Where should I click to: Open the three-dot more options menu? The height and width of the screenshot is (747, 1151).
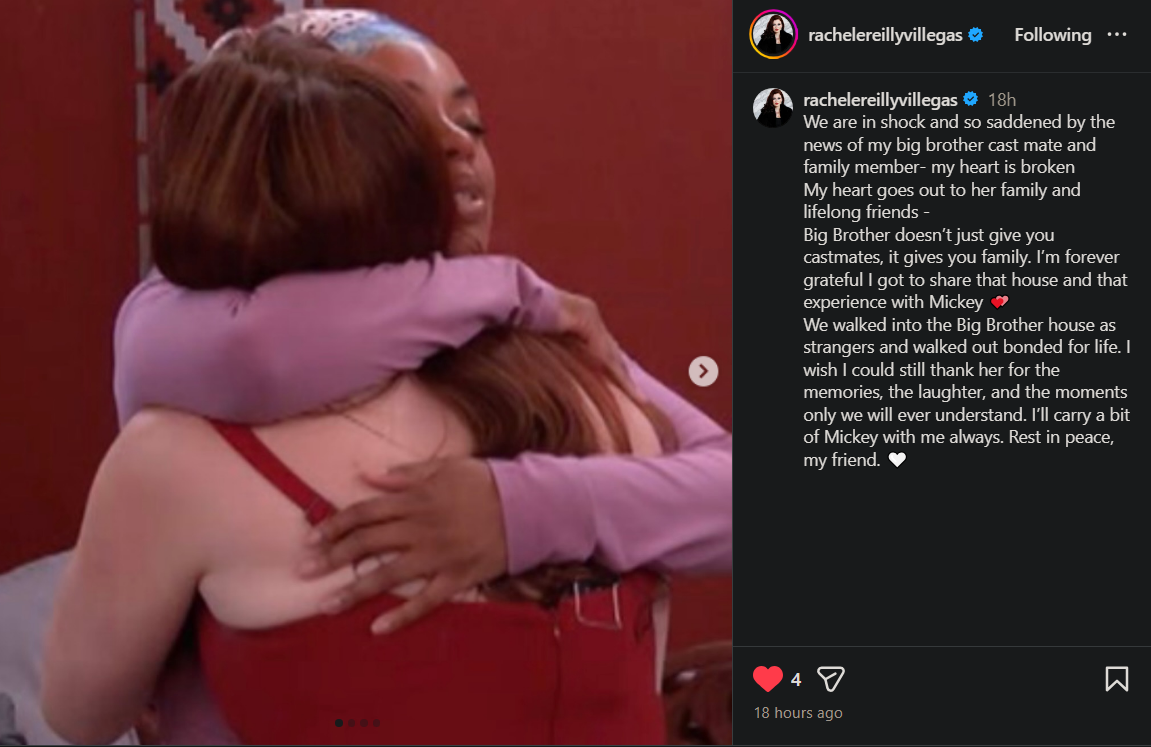1116,34
